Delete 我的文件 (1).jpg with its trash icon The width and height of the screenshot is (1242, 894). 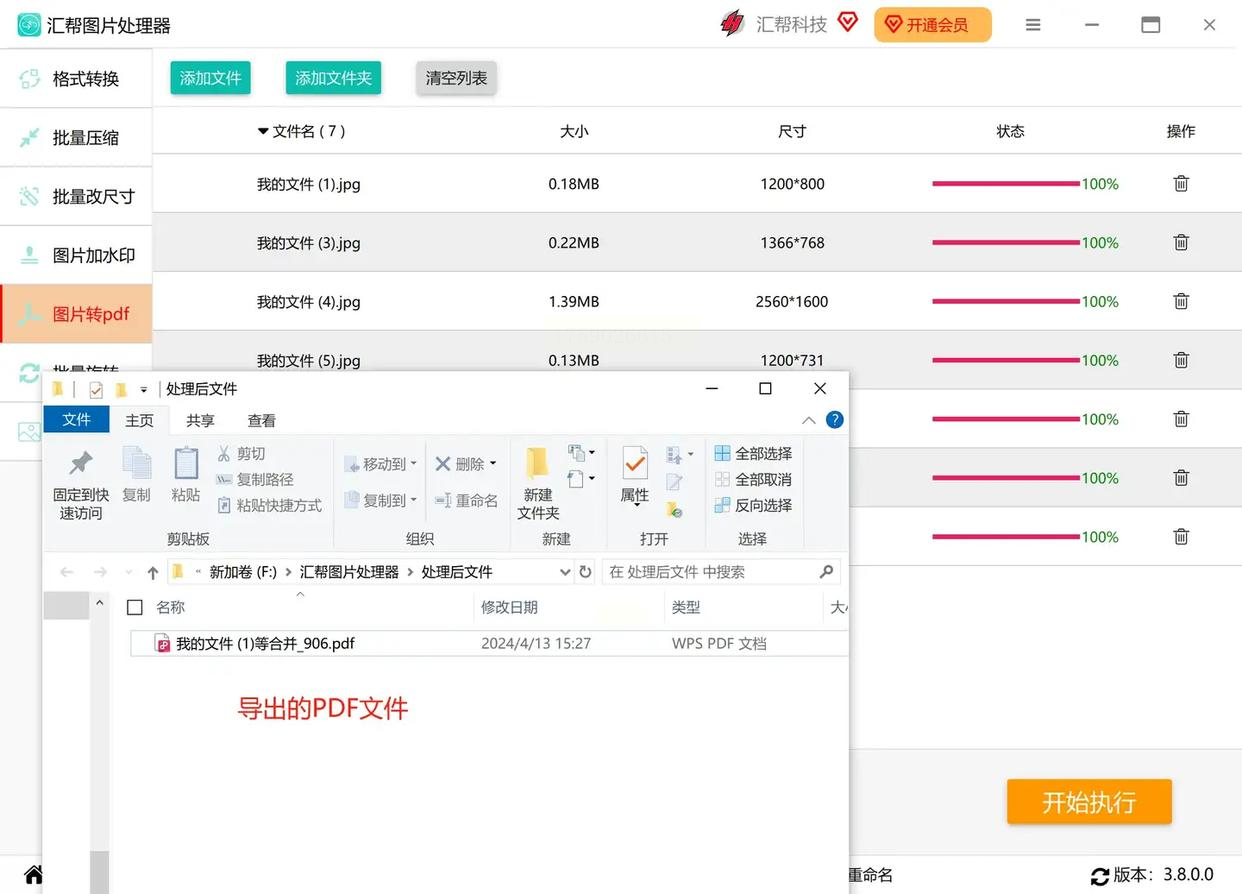(1181, 184)
